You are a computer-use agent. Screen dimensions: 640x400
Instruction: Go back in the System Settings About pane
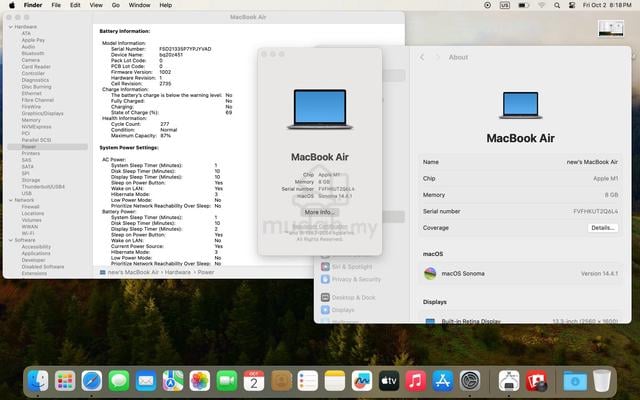pos(422,58)
